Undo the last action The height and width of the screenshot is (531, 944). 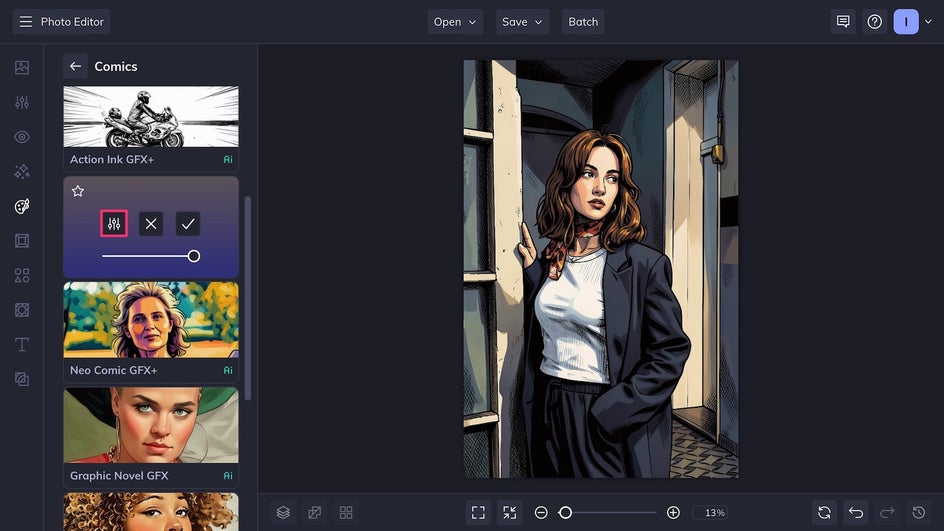click(x=856, y=512)
